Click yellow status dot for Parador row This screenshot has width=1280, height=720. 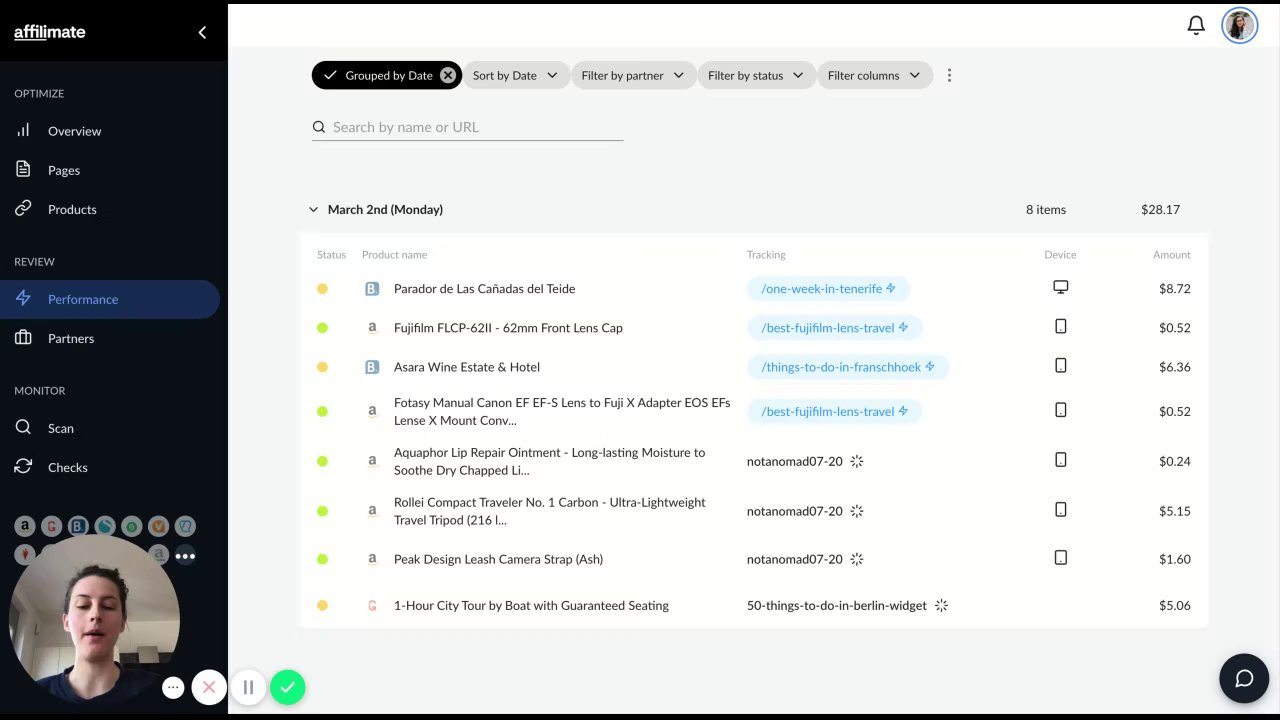[322, 289]
